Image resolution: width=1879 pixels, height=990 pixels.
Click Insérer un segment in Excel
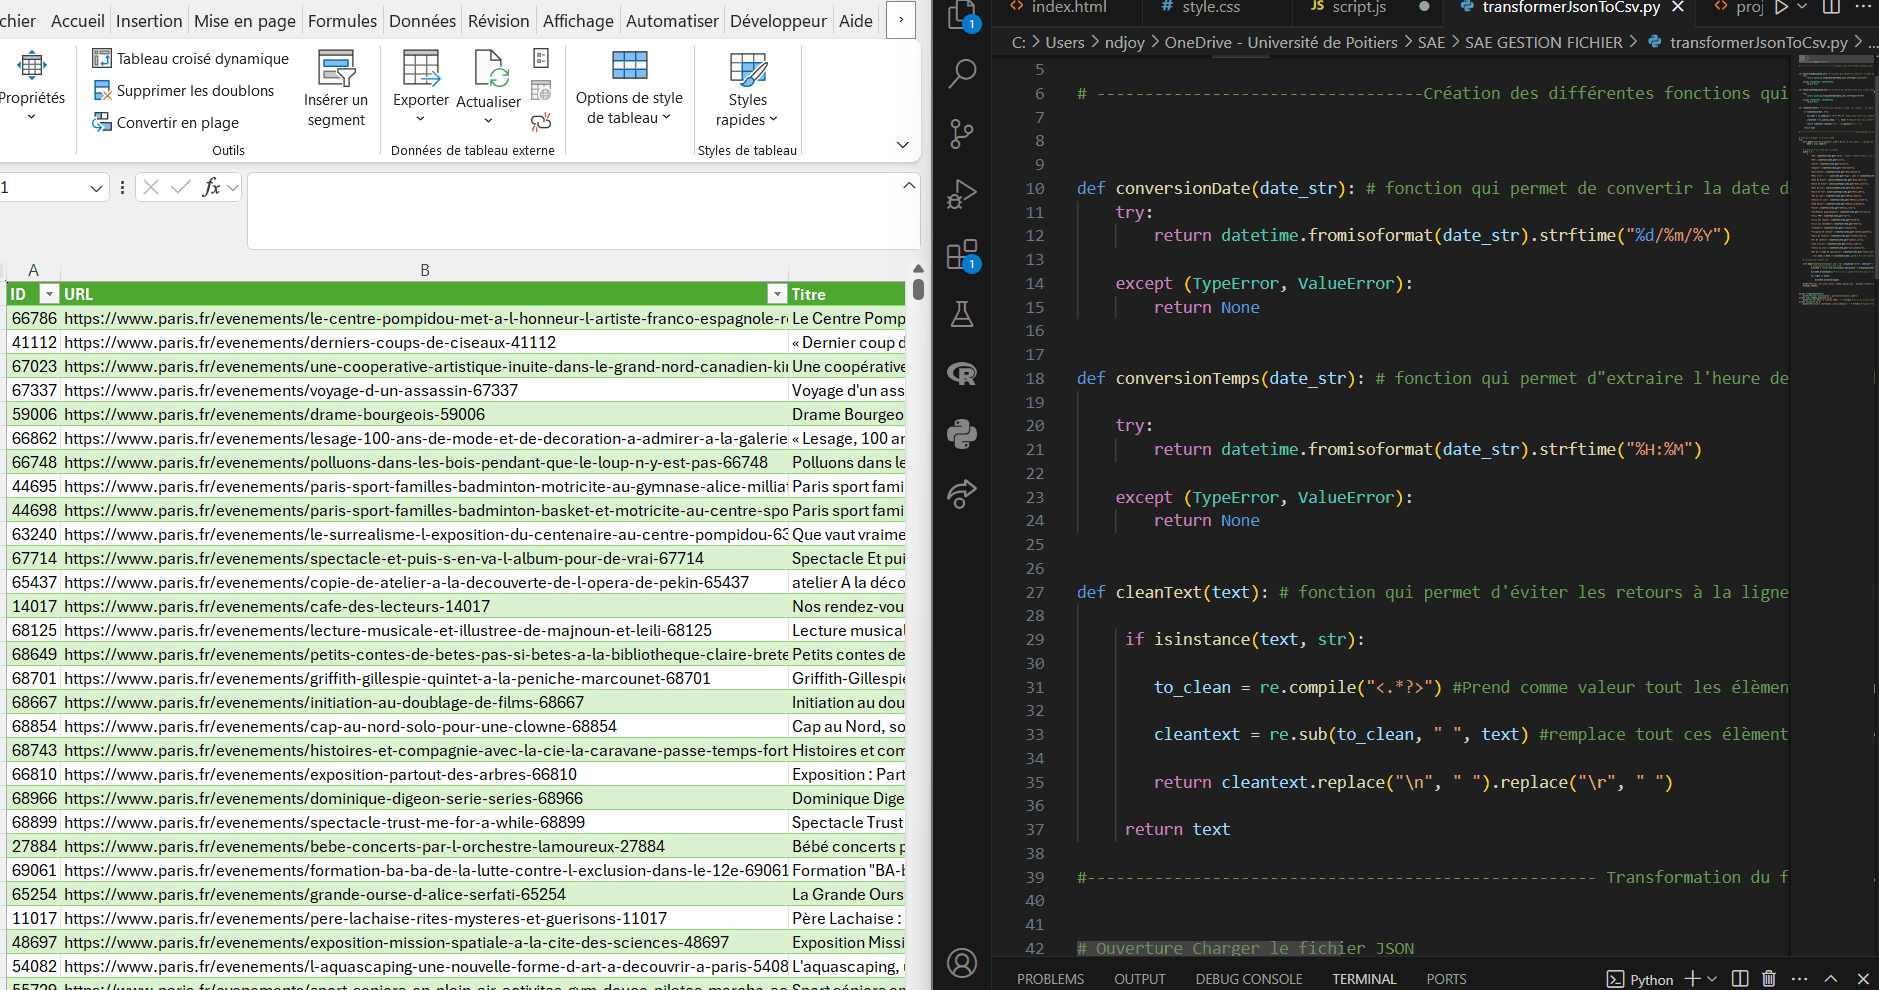tap(336, 90)
